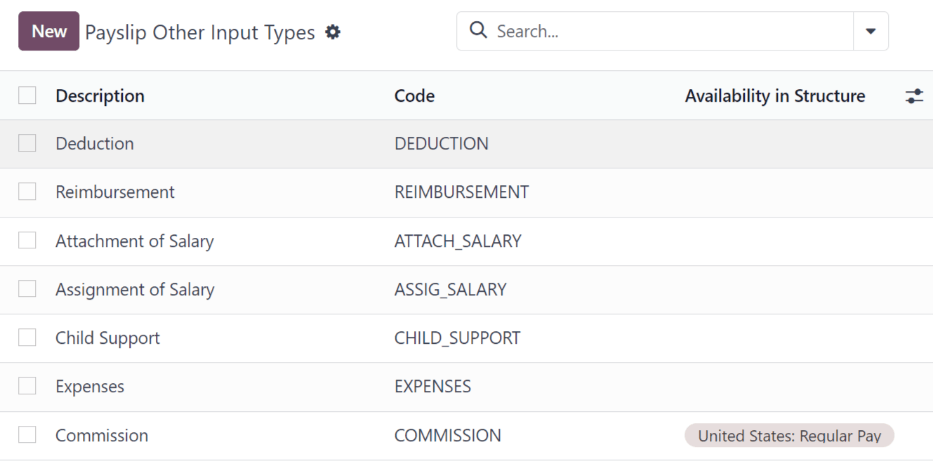This screenshot has height=461, width=933.
Task: Select the Reimbursement row checkbox
Action: [x=27, y=192]
